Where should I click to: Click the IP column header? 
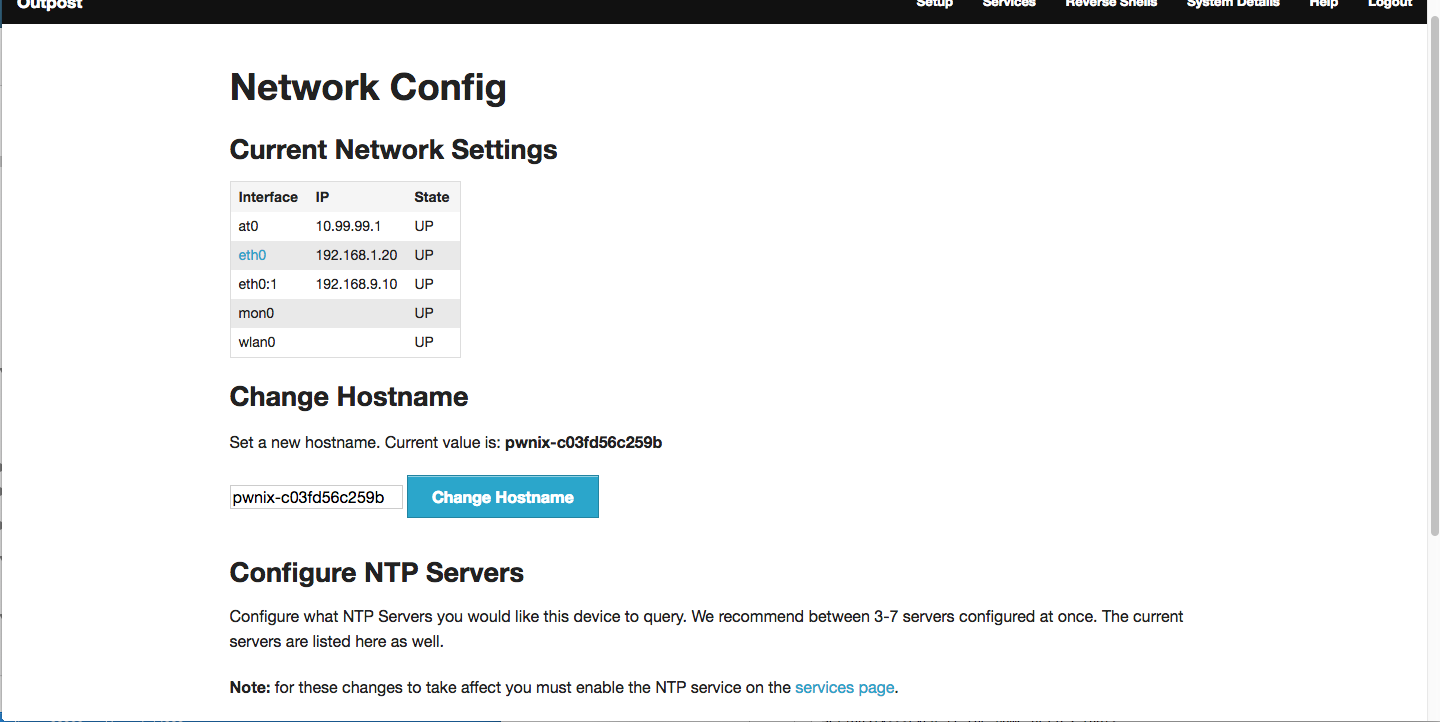point(321,197)
